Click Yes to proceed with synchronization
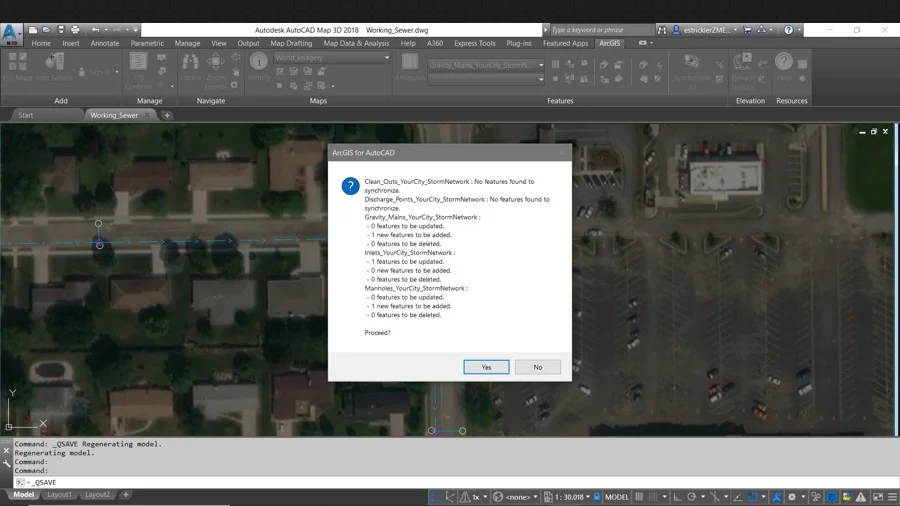The width and height of the screenshot is (900, 506). [486, 367]
